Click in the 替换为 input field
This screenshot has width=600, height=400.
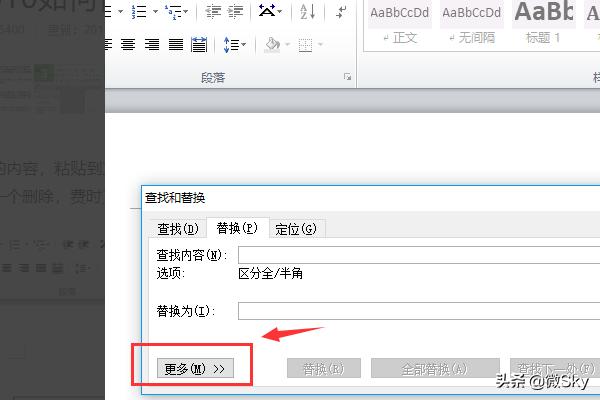[418, 311]
